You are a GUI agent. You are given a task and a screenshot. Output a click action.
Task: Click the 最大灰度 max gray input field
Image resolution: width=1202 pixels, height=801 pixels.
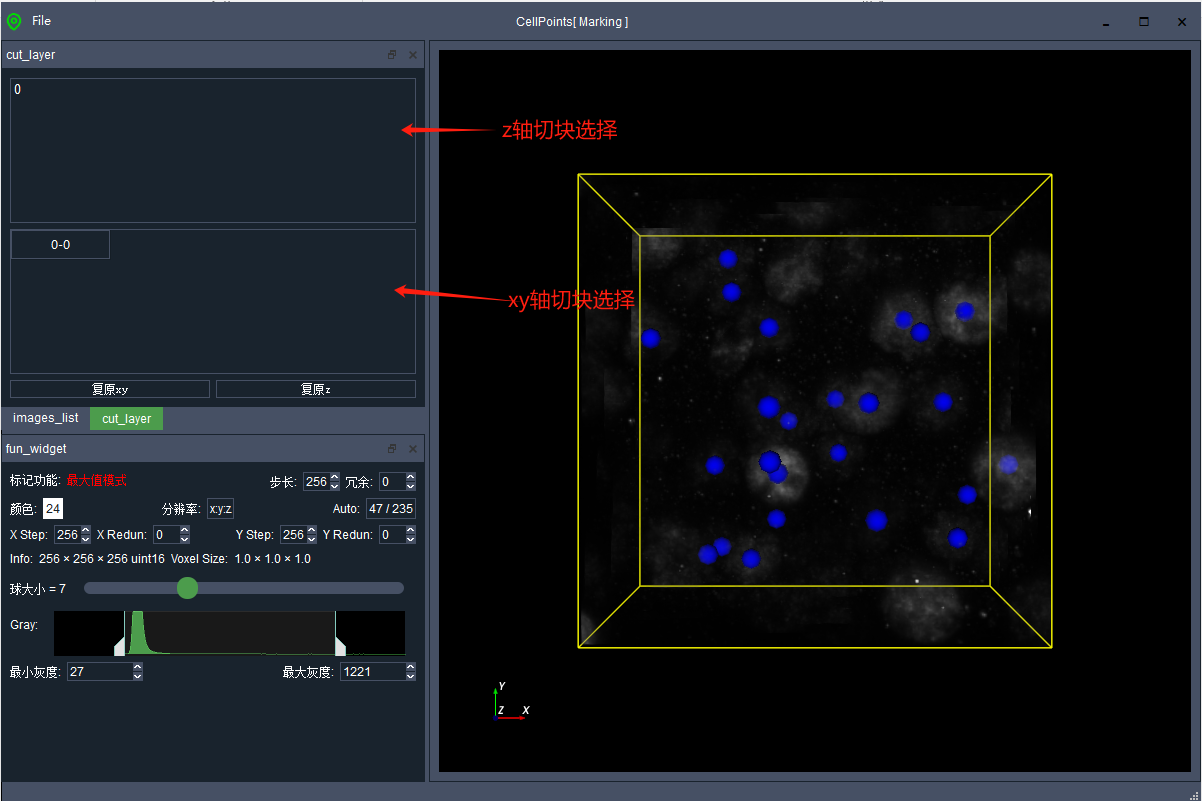371,672
